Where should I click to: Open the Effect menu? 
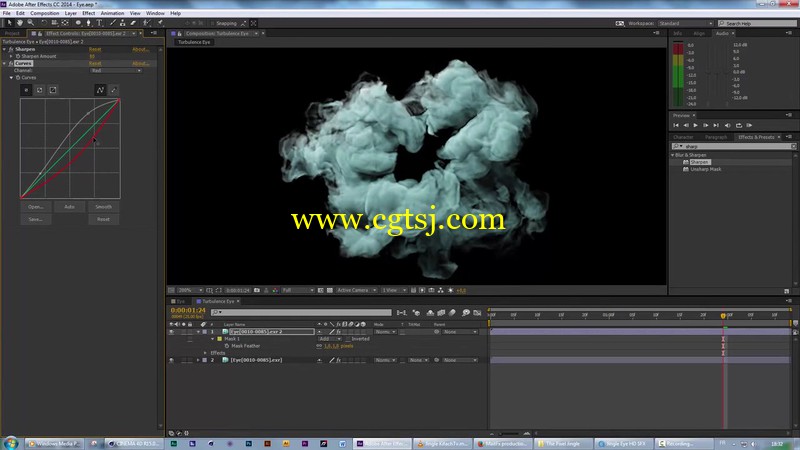pos(89,13)
